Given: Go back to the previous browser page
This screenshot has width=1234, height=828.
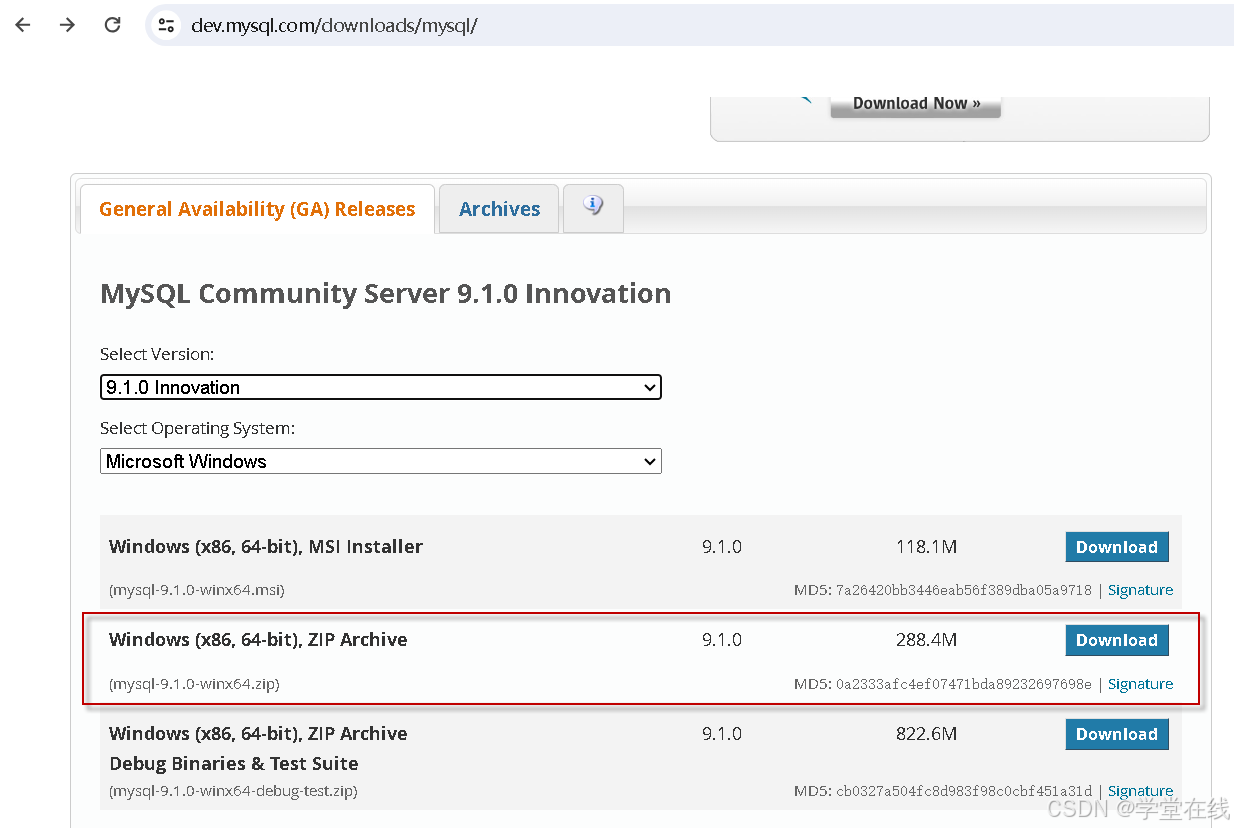Looking at the screenshot, I should click(22, 25).
